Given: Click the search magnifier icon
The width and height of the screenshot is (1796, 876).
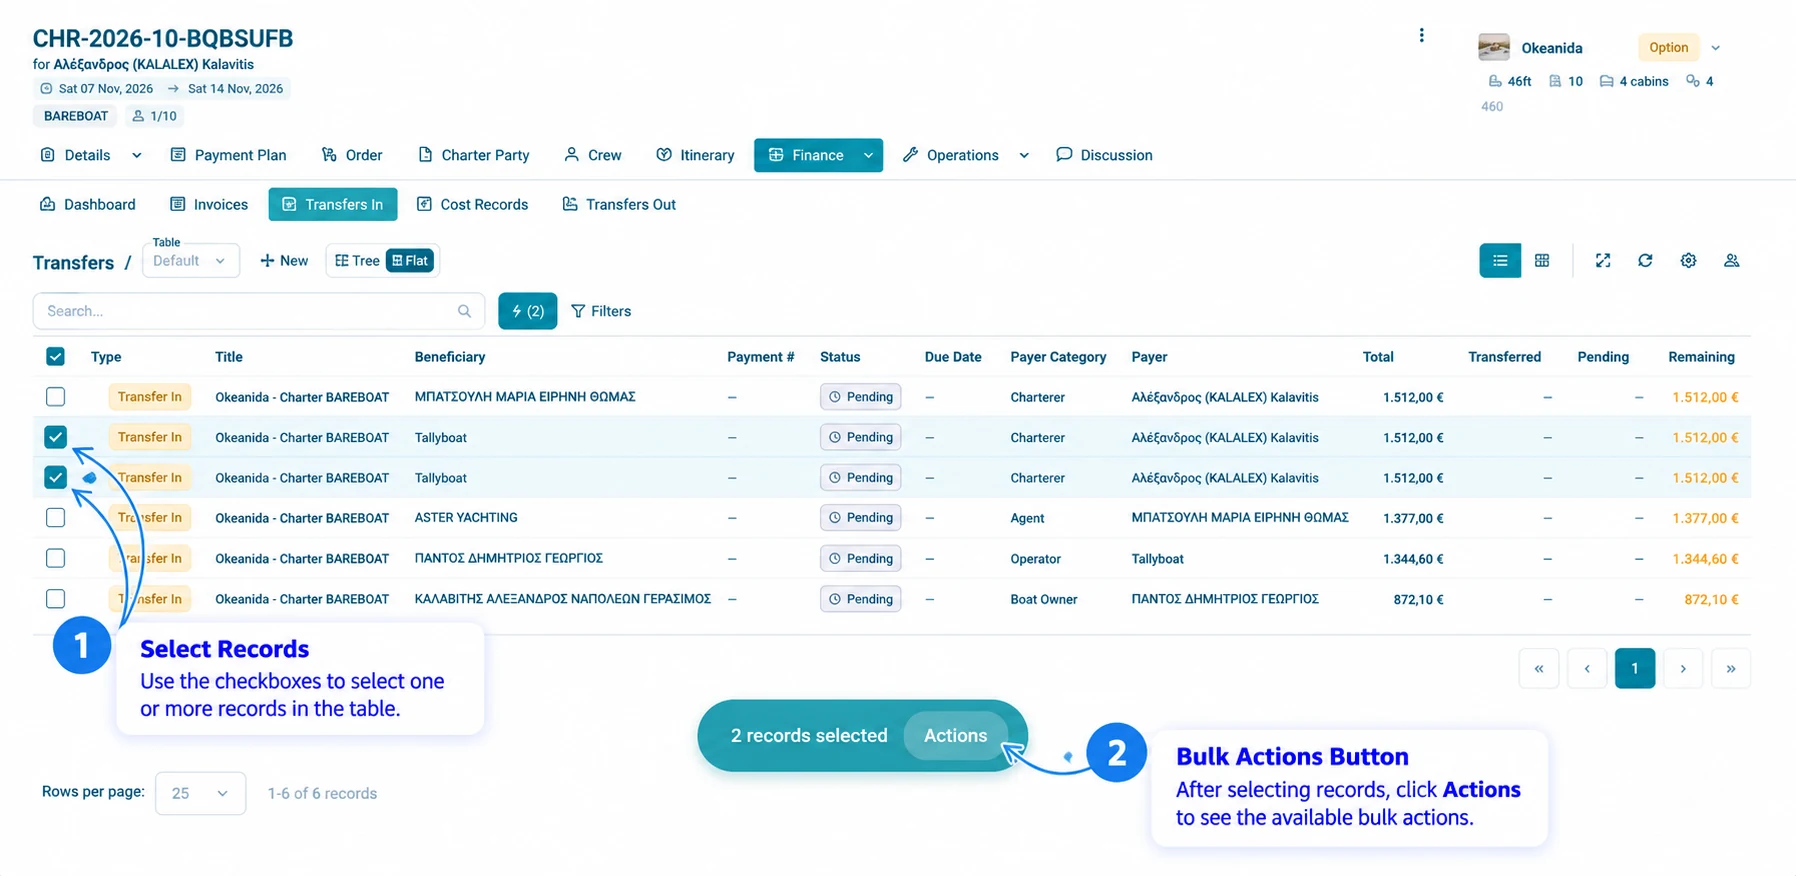Looking at the screenshot, I should tap(464, 311).
